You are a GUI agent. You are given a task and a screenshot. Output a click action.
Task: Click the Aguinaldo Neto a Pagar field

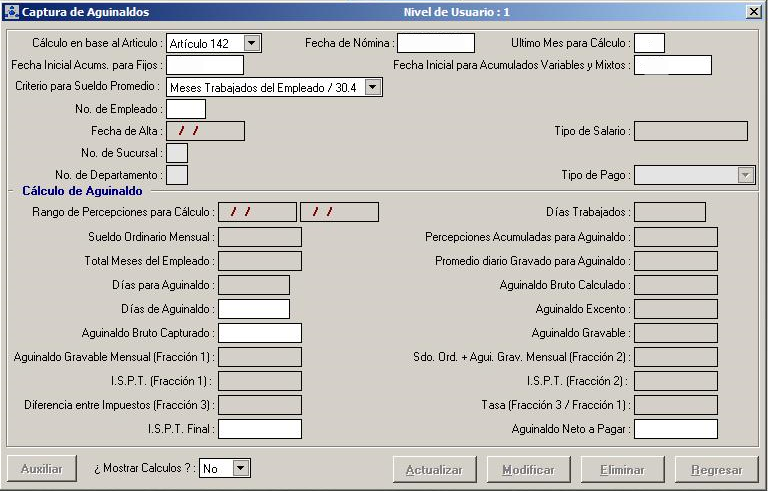pos(676,429)
